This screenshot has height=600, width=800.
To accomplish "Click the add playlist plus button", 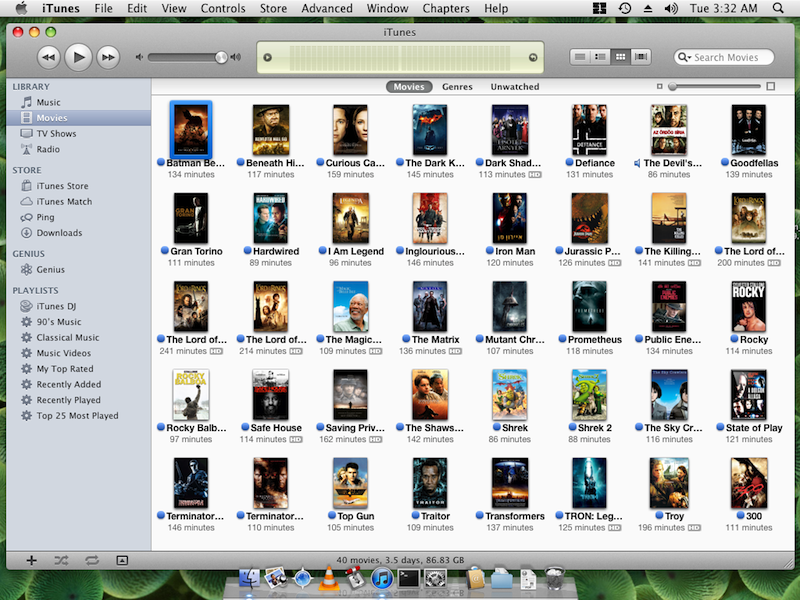I will (x=32, y=560).
